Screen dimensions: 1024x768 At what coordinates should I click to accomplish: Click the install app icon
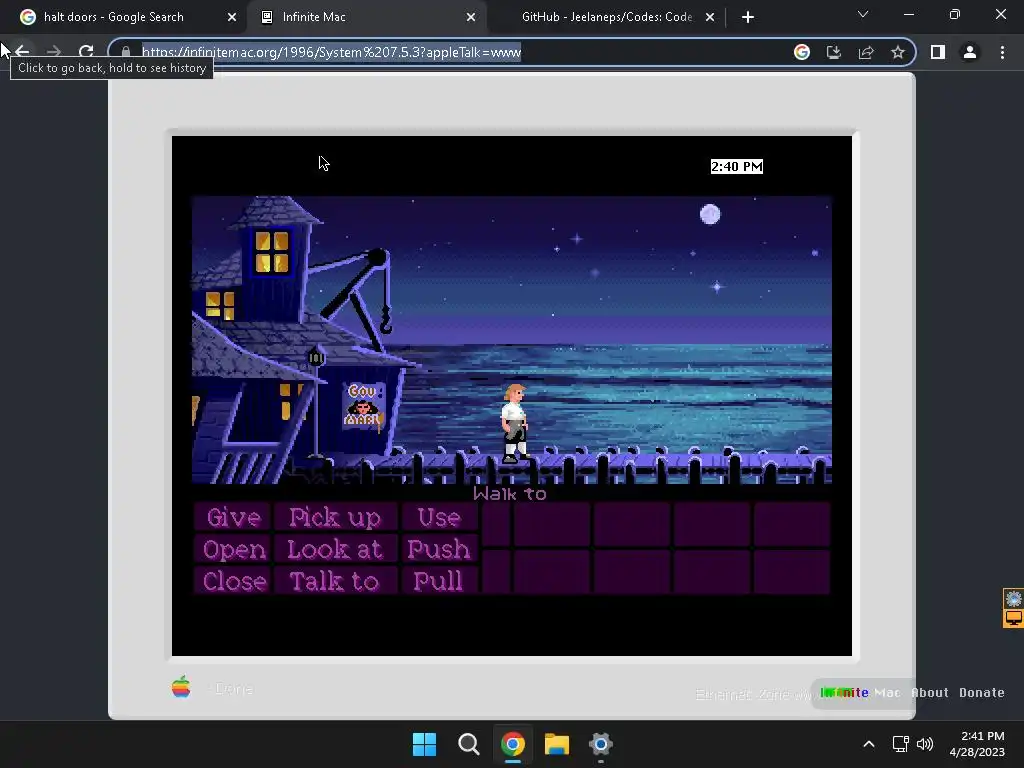[834, 52]
